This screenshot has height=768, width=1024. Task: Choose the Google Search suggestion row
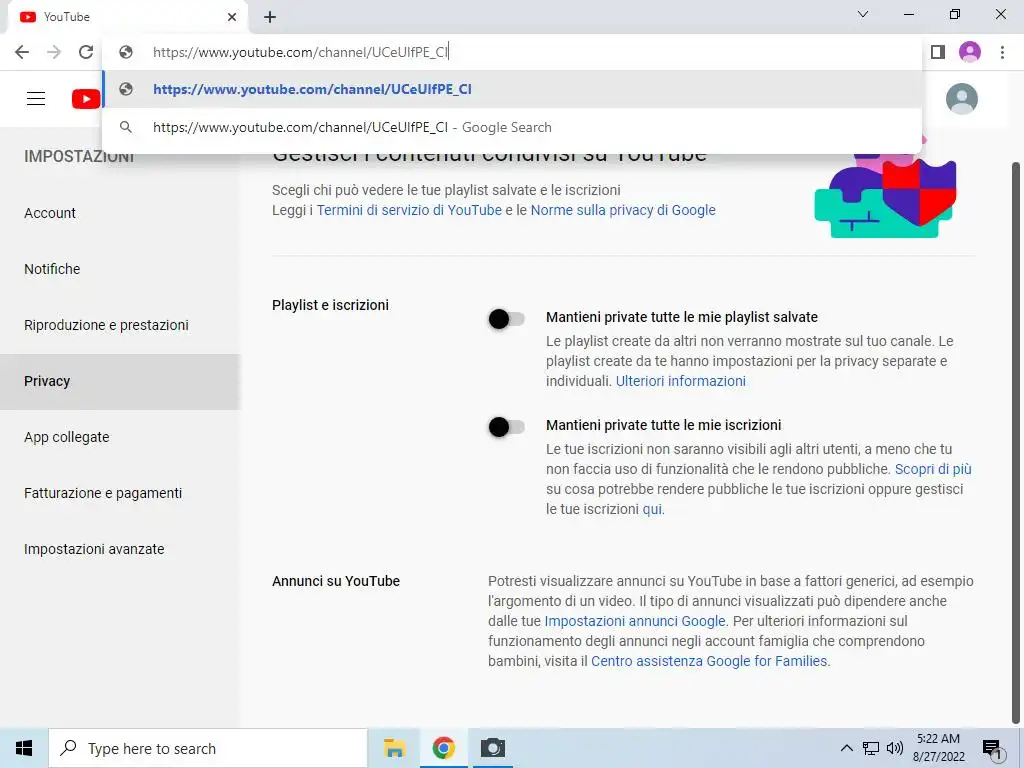pyautogui.click(x=512, y=127)
